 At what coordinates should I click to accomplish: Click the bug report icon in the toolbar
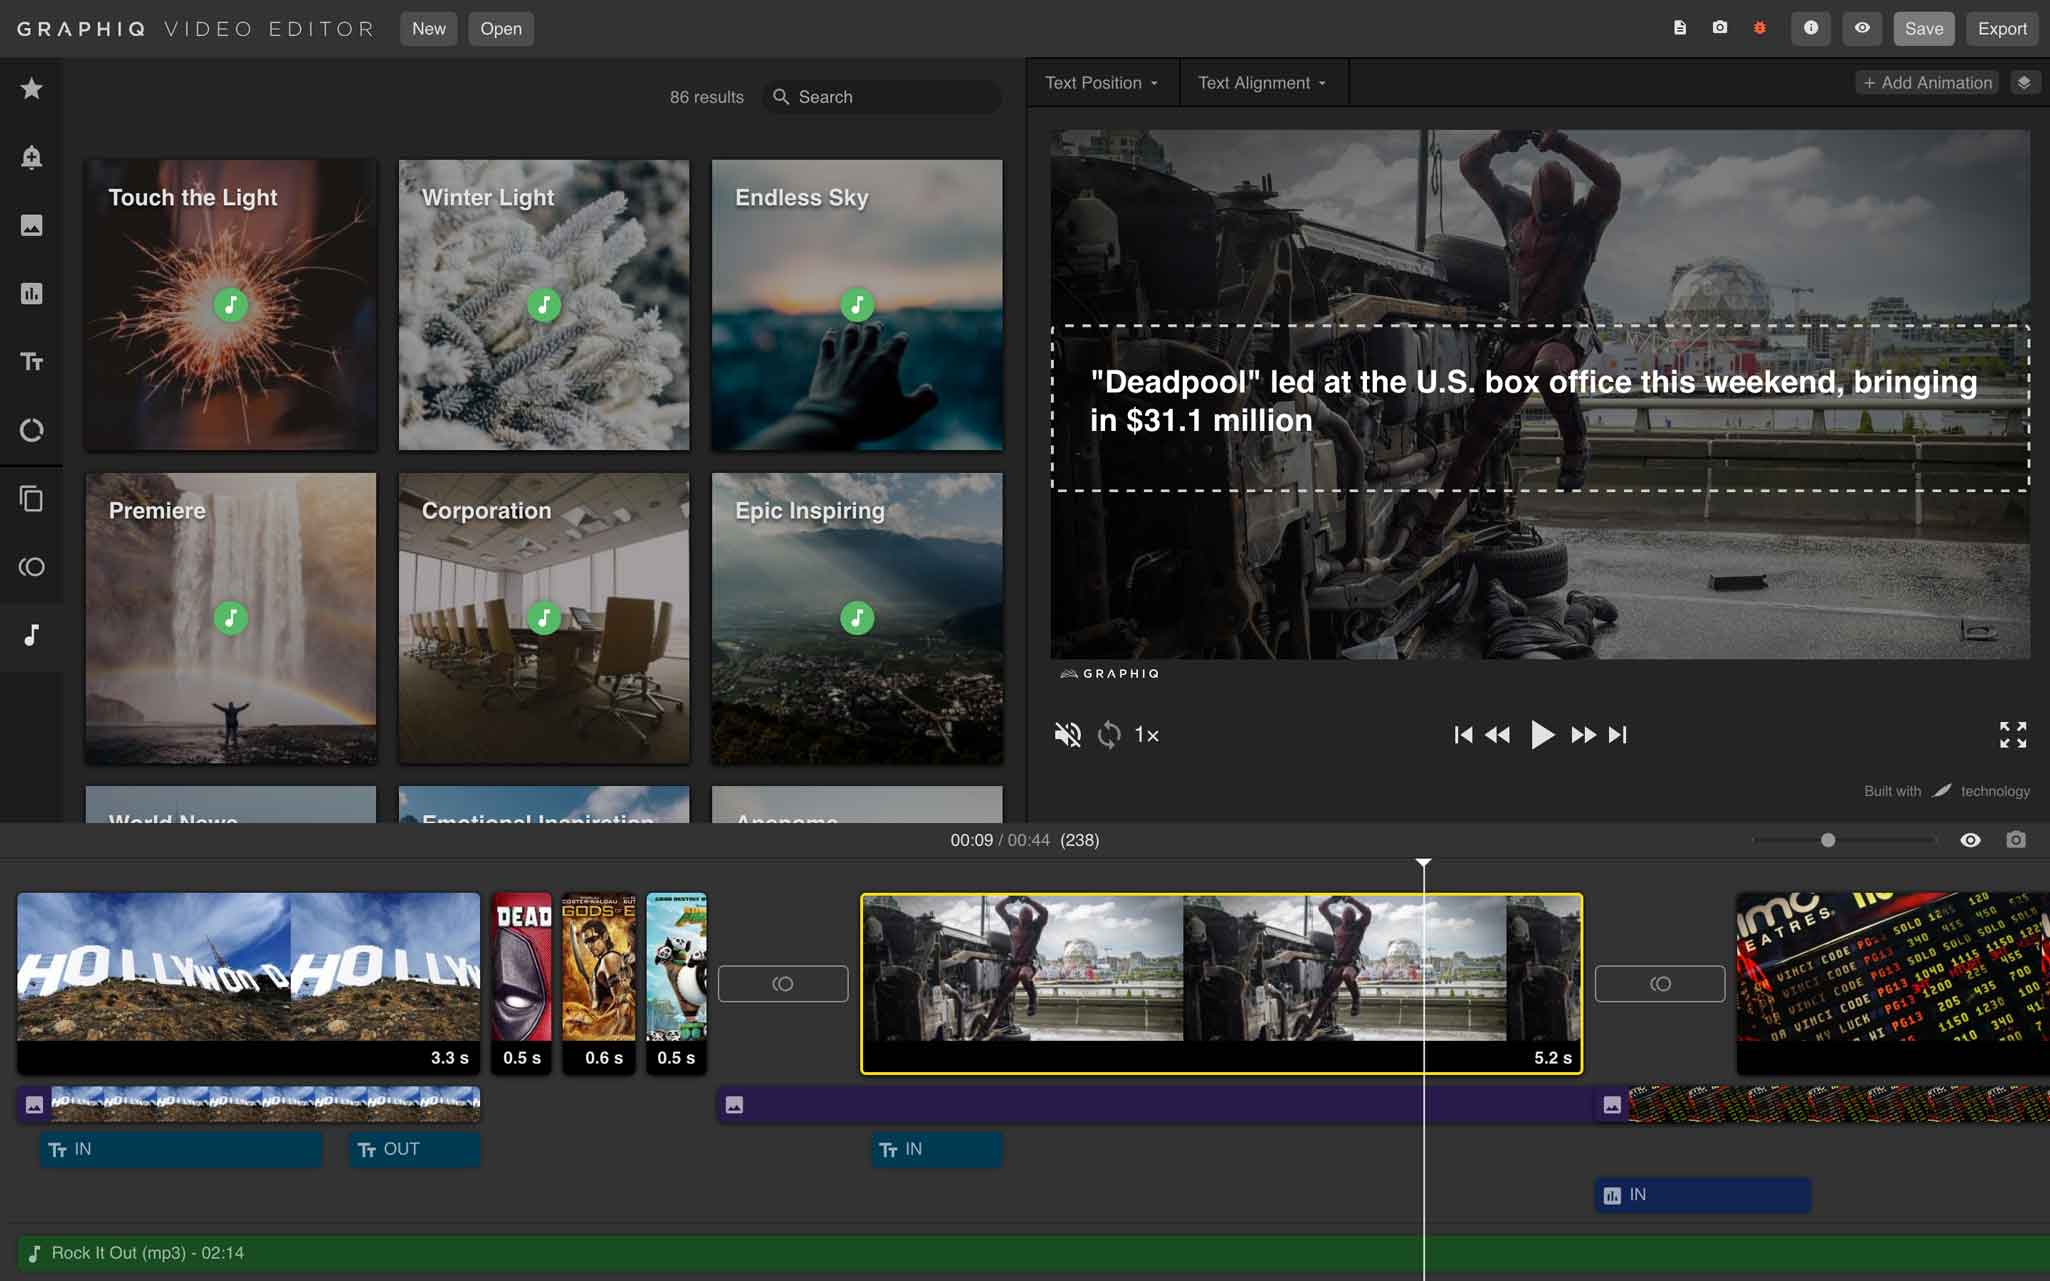coord(1761,28)
